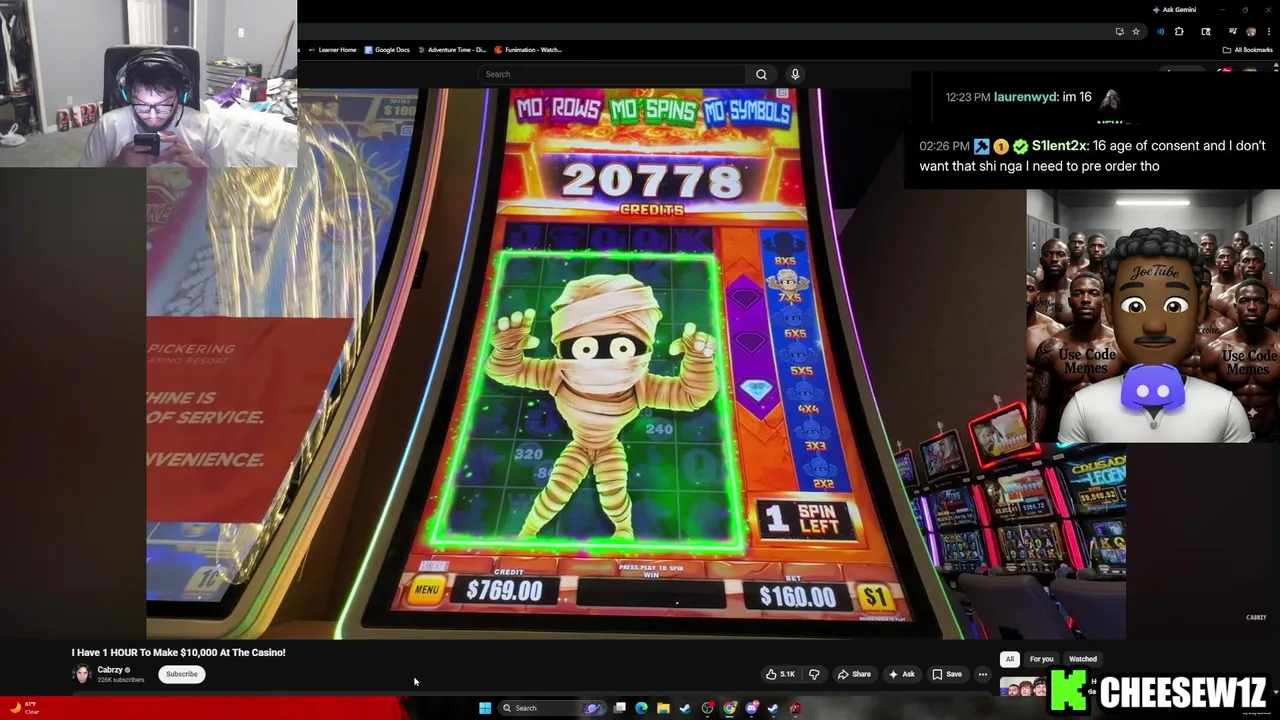The height and width of the screenshot is (720, 1280).
Task: Open the media controls icon in Chrome
Action: click(1232, 31)
